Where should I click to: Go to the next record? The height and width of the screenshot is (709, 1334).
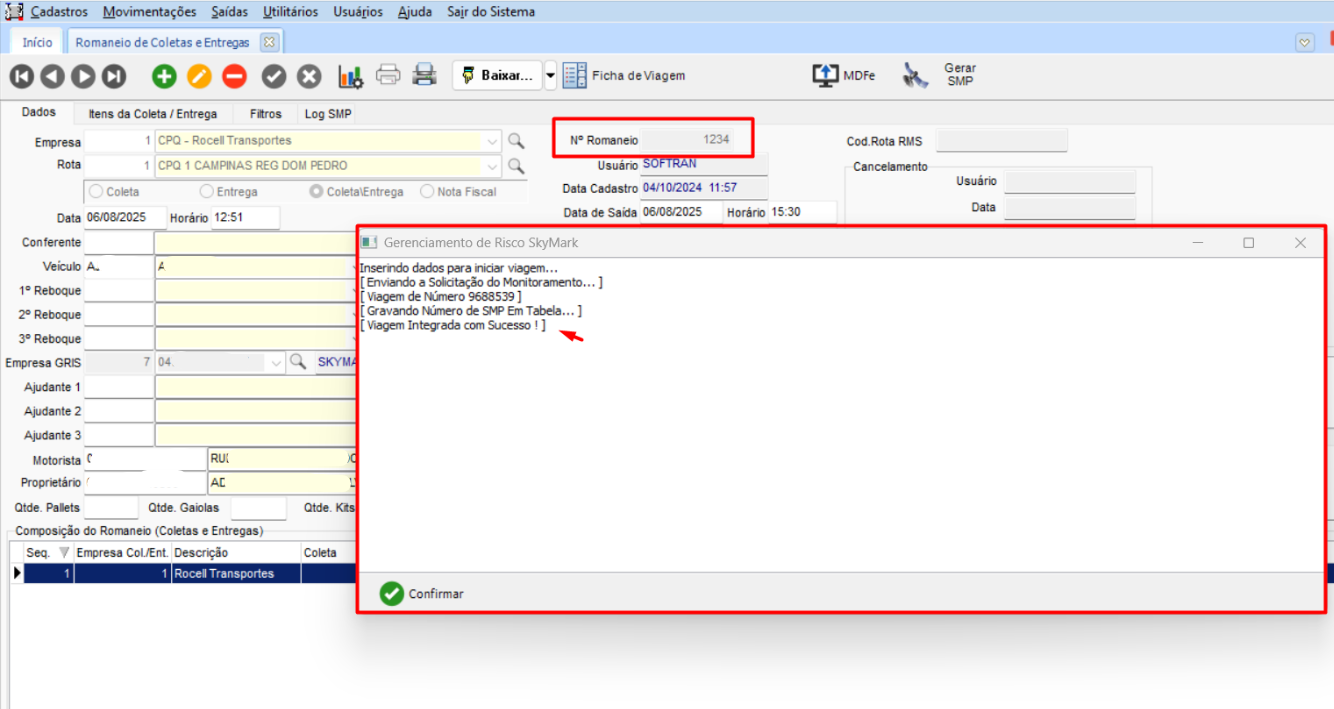click(x=84, y=76)
